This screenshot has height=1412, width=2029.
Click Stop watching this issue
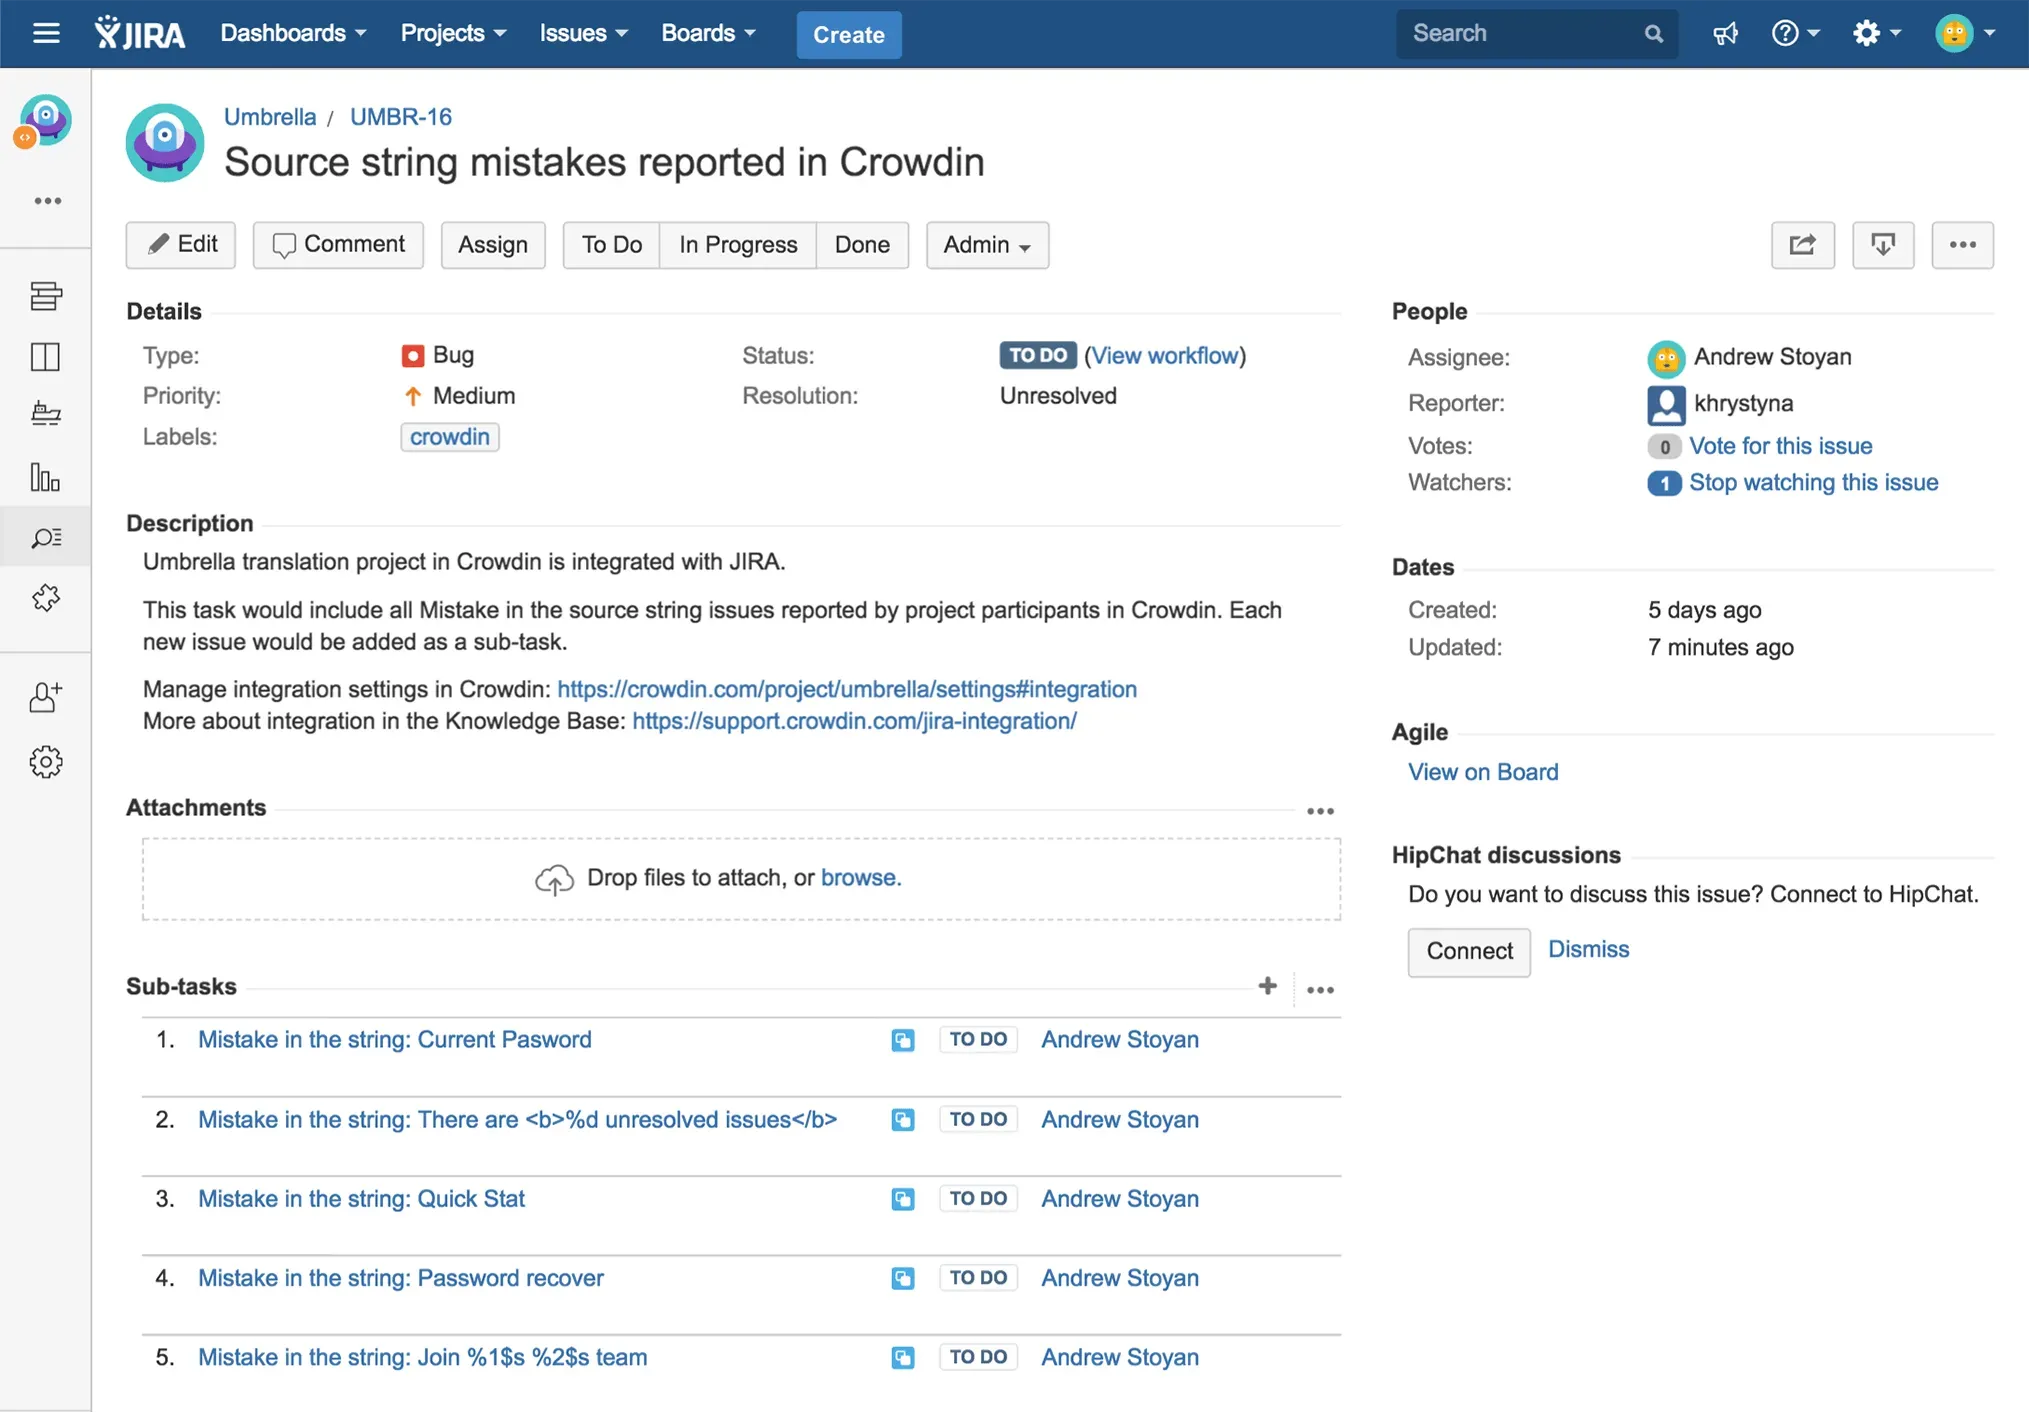1813,482
